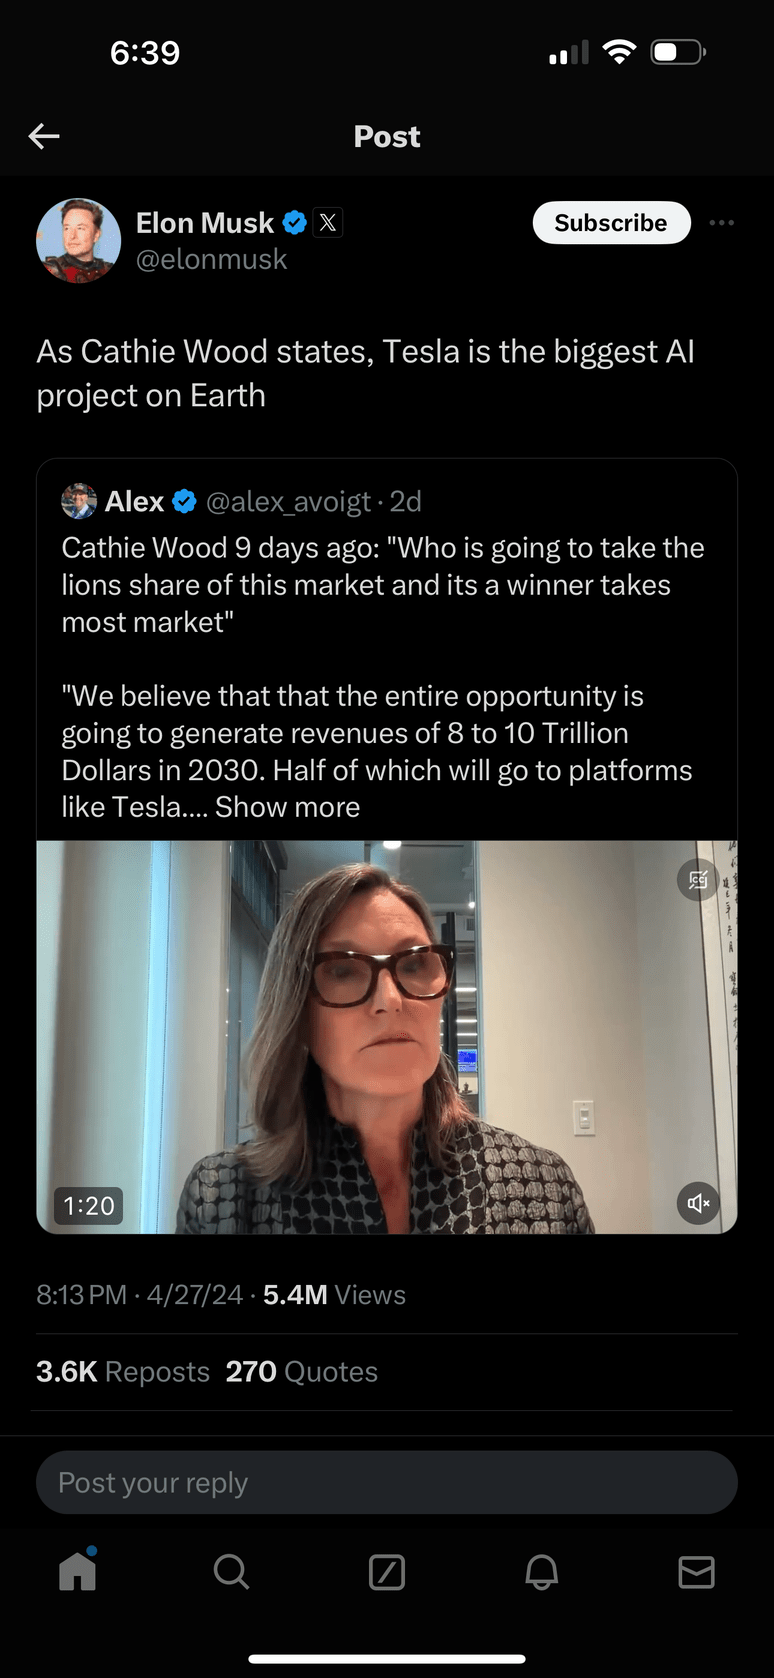The image size is (774, 1678).
Task: Toggle video captions icon
Action: point(698,880)
